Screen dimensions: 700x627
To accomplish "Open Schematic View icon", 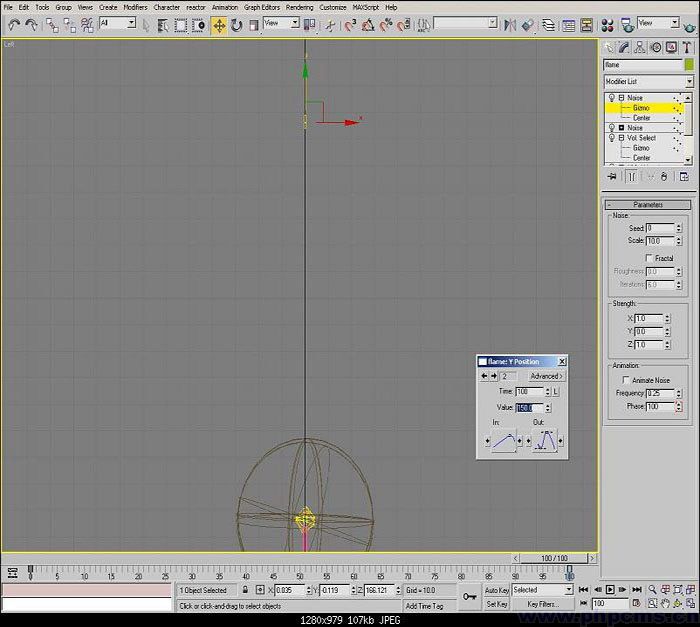I will tap(586, 25).
